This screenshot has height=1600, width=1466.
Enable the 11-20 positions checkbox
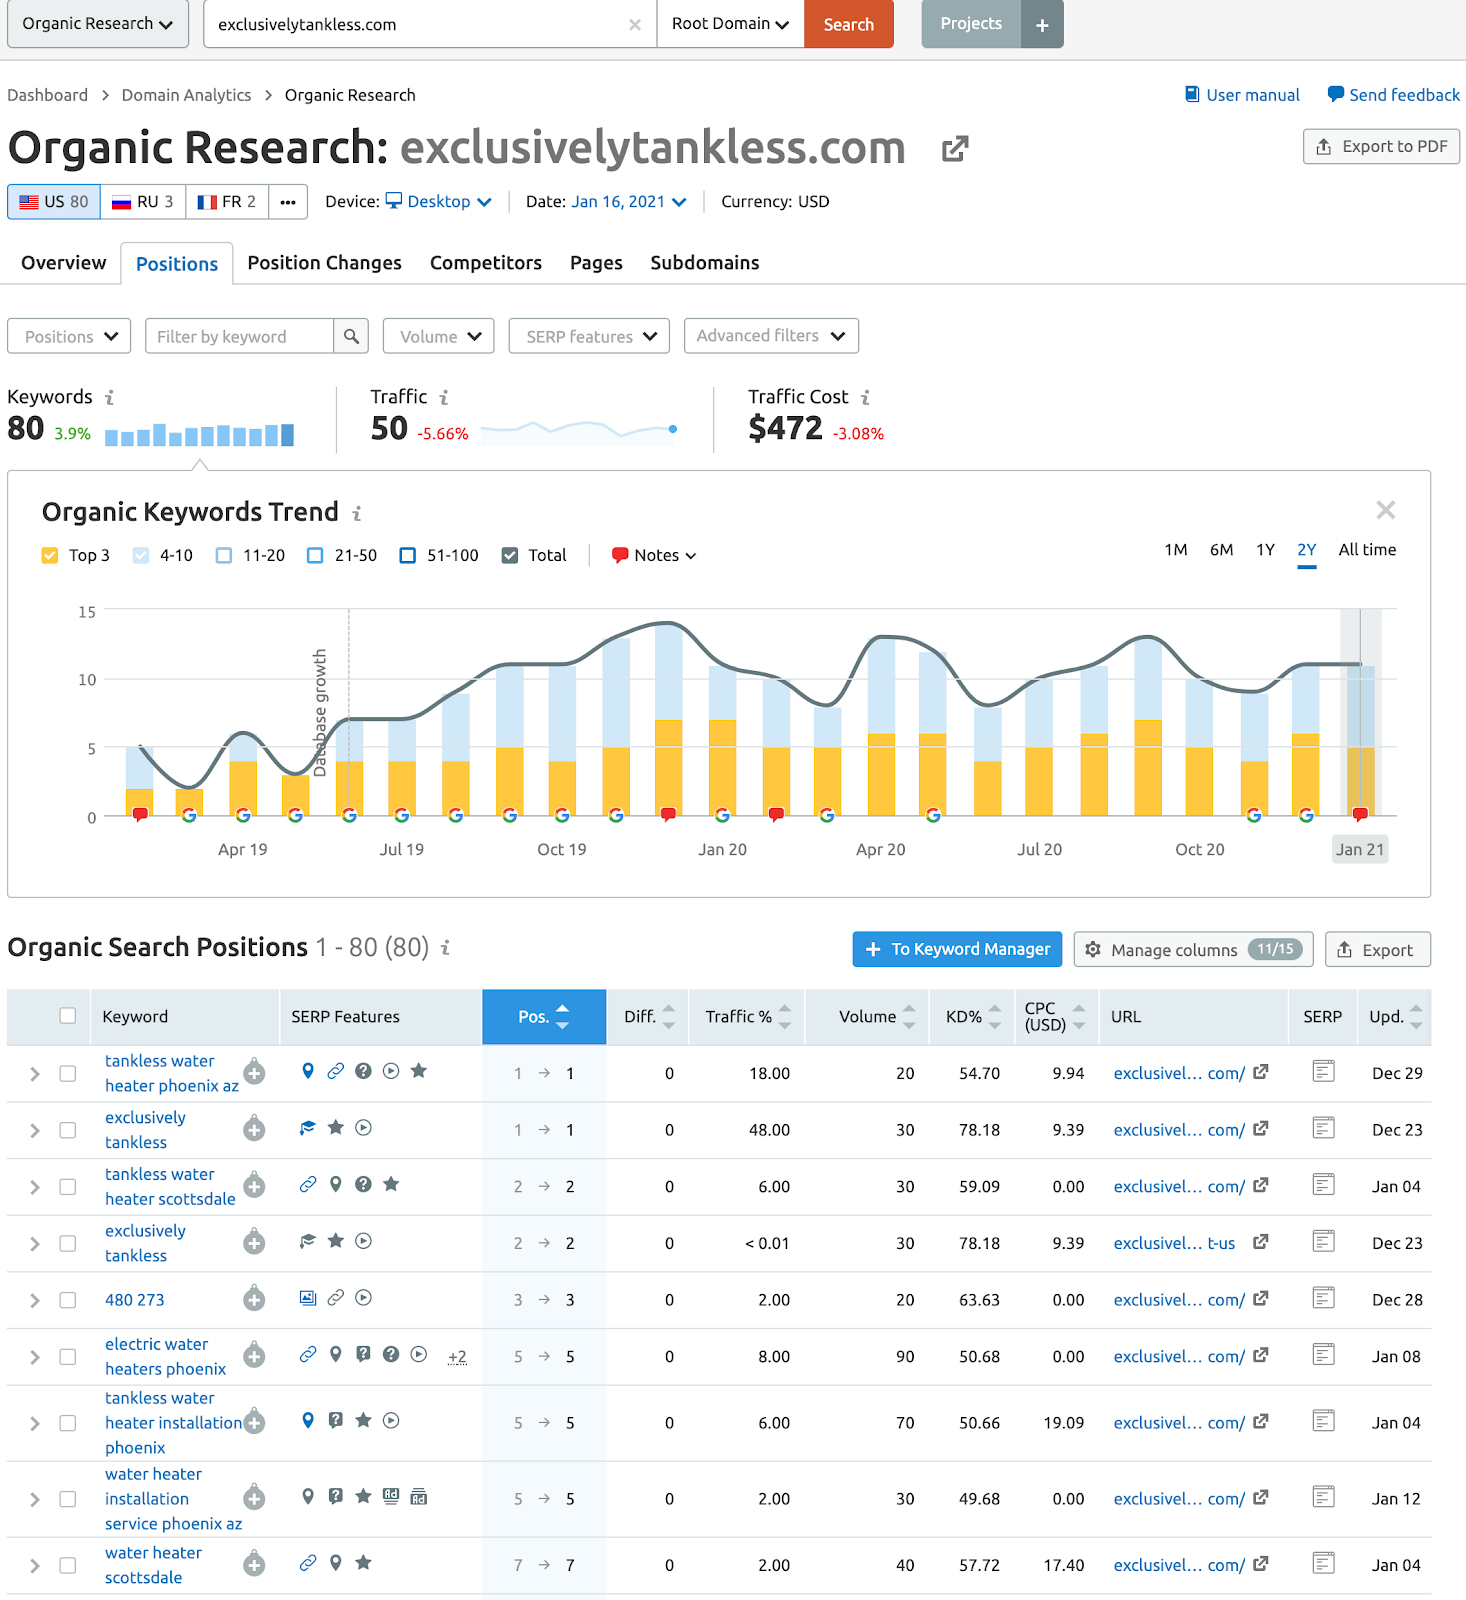click(x=224, y=555)
